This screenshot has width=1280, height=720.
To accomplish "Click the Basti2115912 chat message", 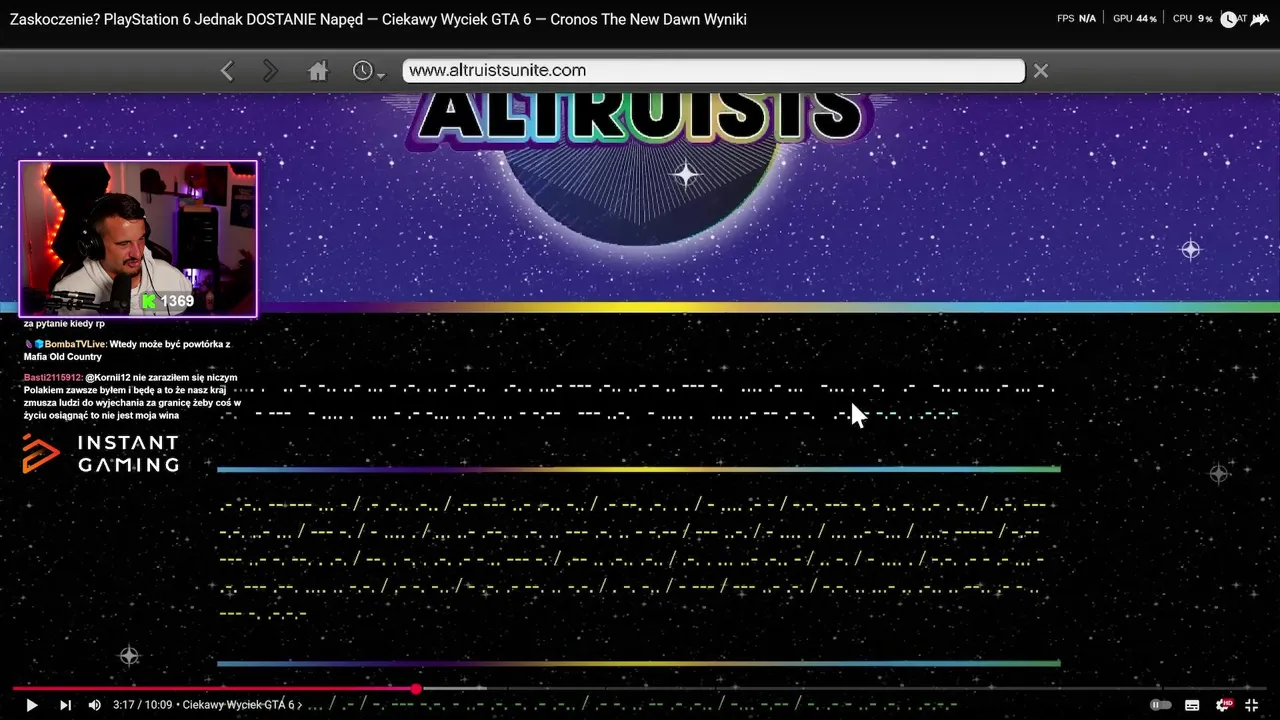I will coord(131,396).
